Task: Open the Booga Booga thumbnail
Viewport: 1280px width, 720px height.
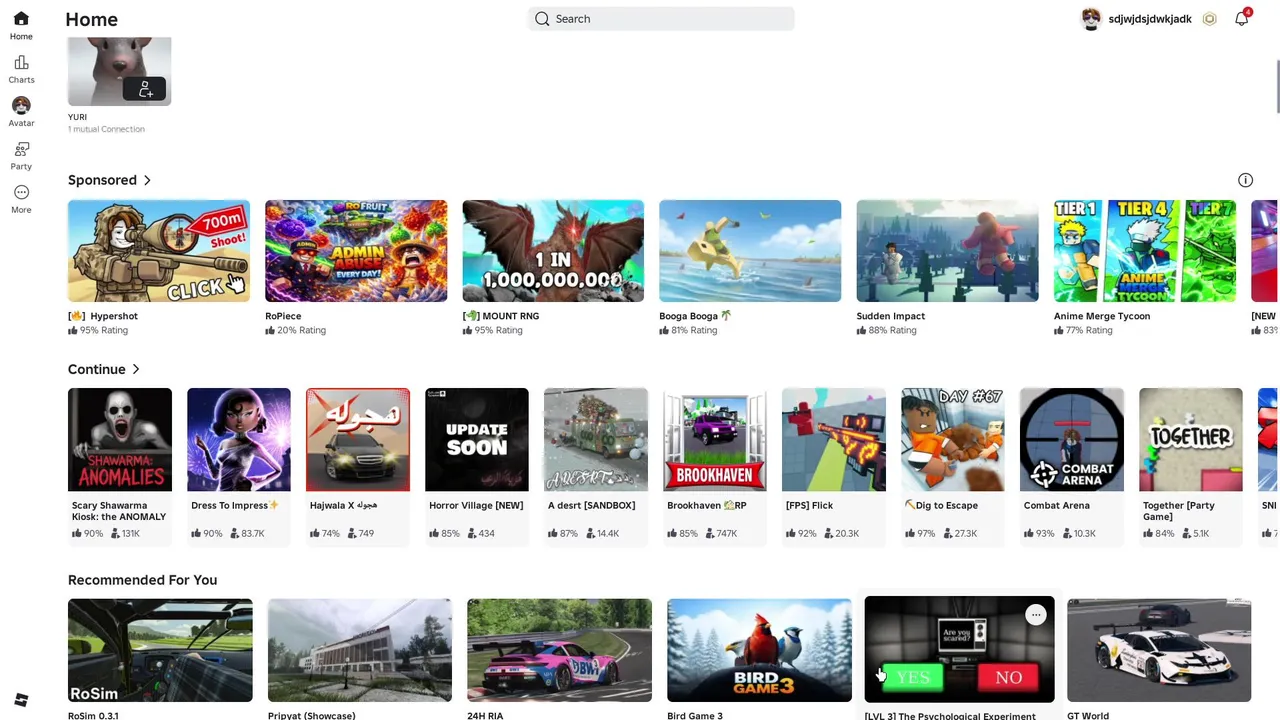Action: (x=750, y=251)
